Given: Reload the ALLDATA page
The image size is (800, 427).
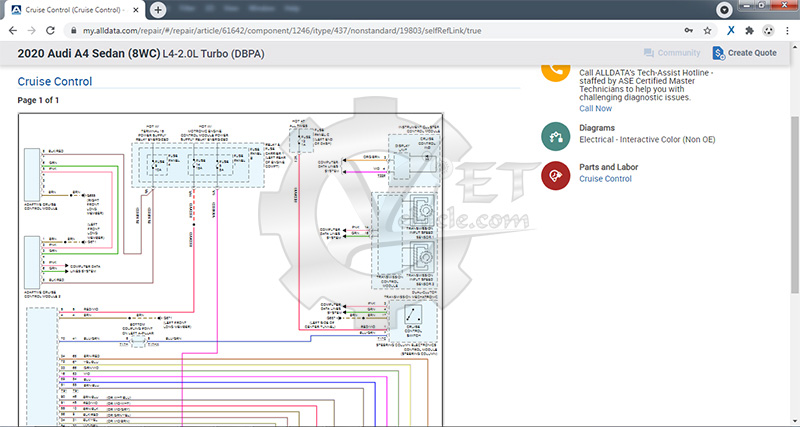Looking at the screenshot, I should tap(50, 31).
